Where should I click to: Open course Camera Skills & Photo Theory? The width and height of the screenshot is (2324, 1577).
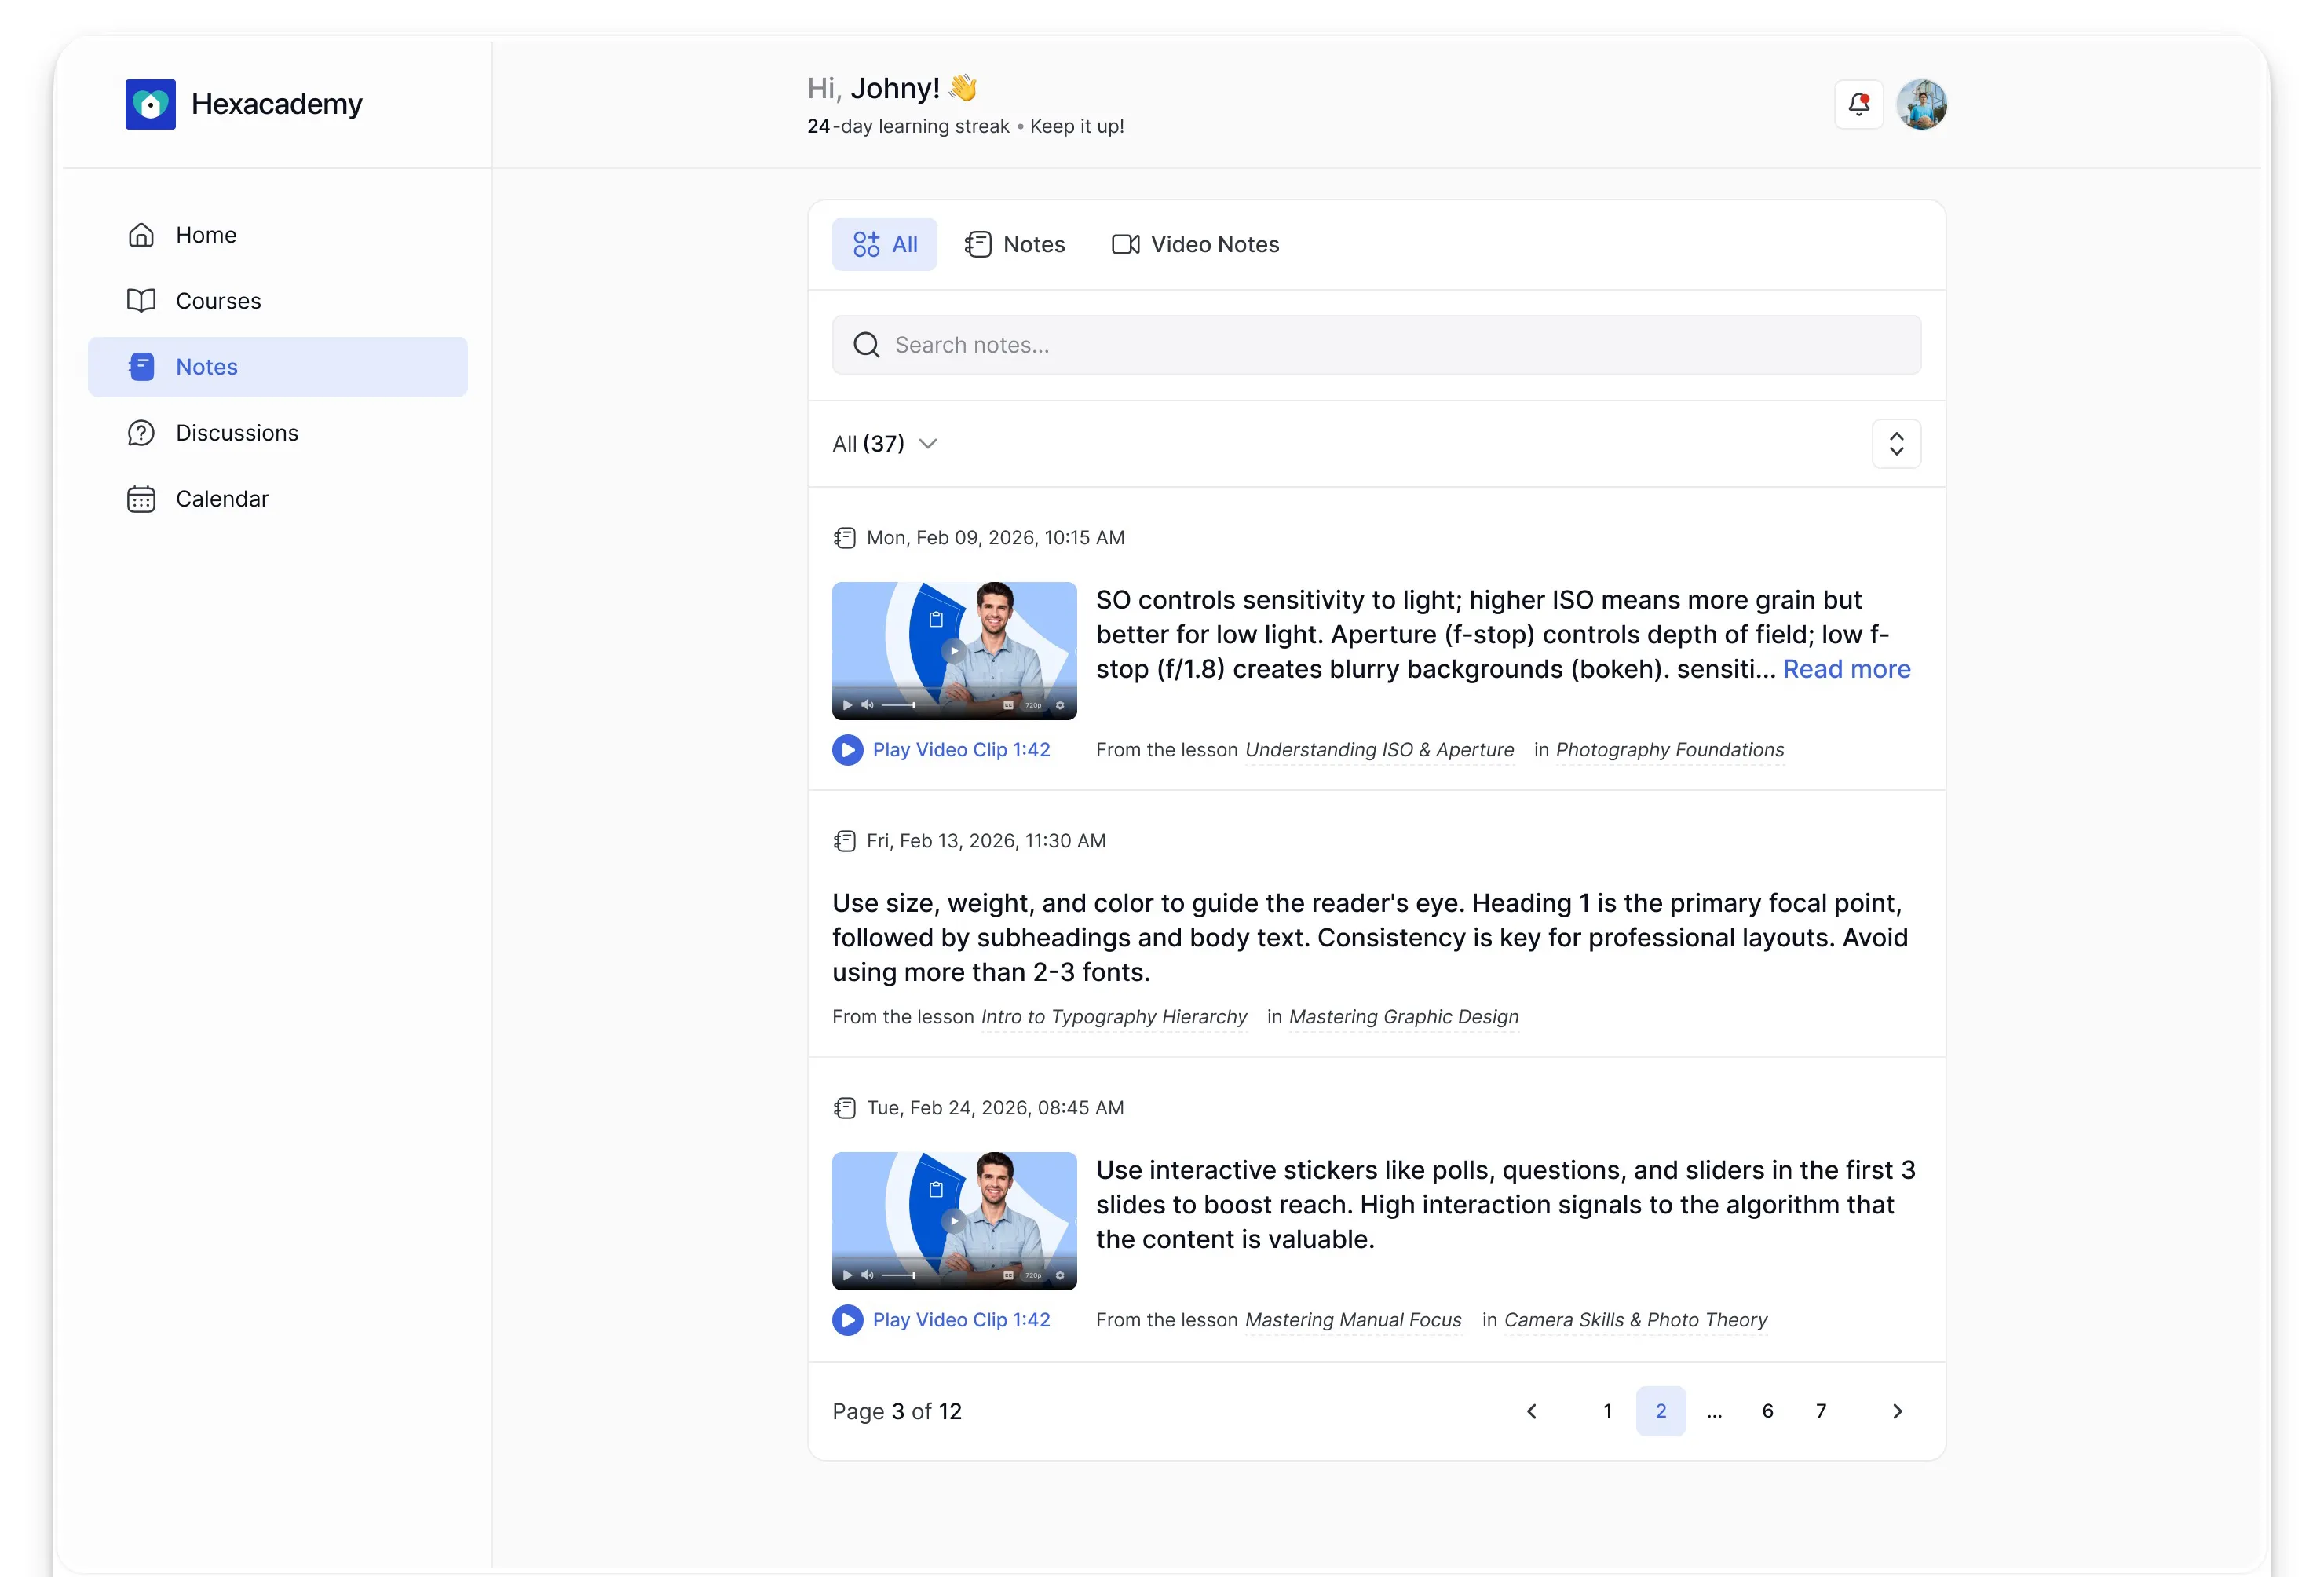pyautogui.click(x=1636, y=1320)
